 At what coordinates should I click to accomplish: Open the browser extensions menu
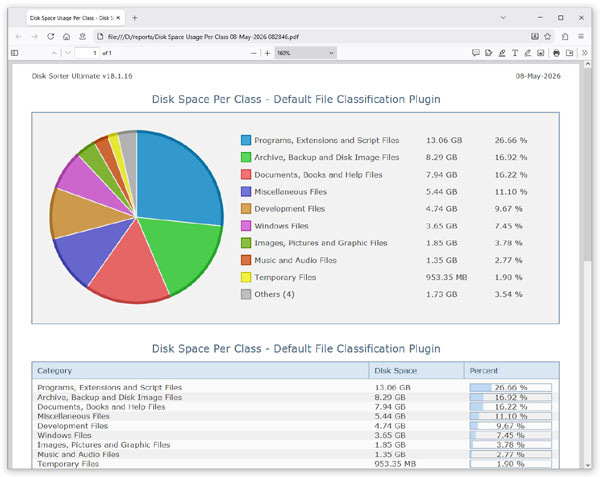[565, 37]
